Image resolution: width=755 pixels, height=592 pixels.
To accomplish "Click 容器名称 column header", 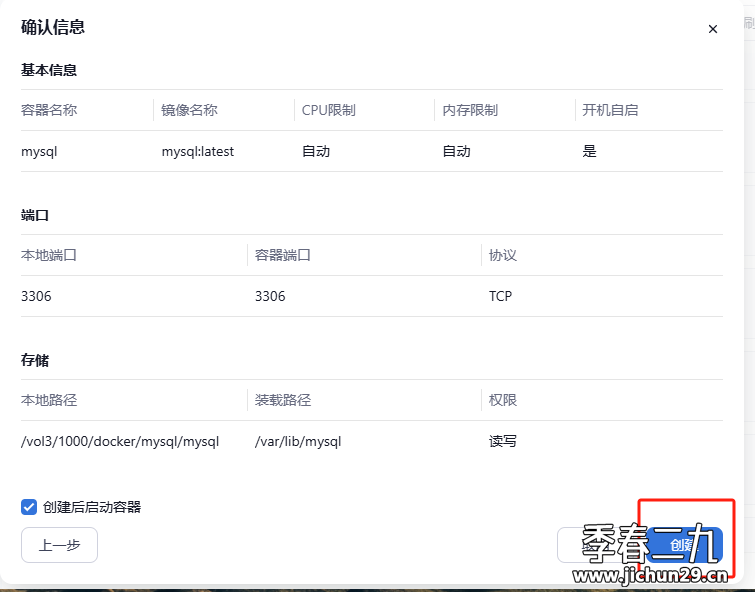I will [49, 110].
